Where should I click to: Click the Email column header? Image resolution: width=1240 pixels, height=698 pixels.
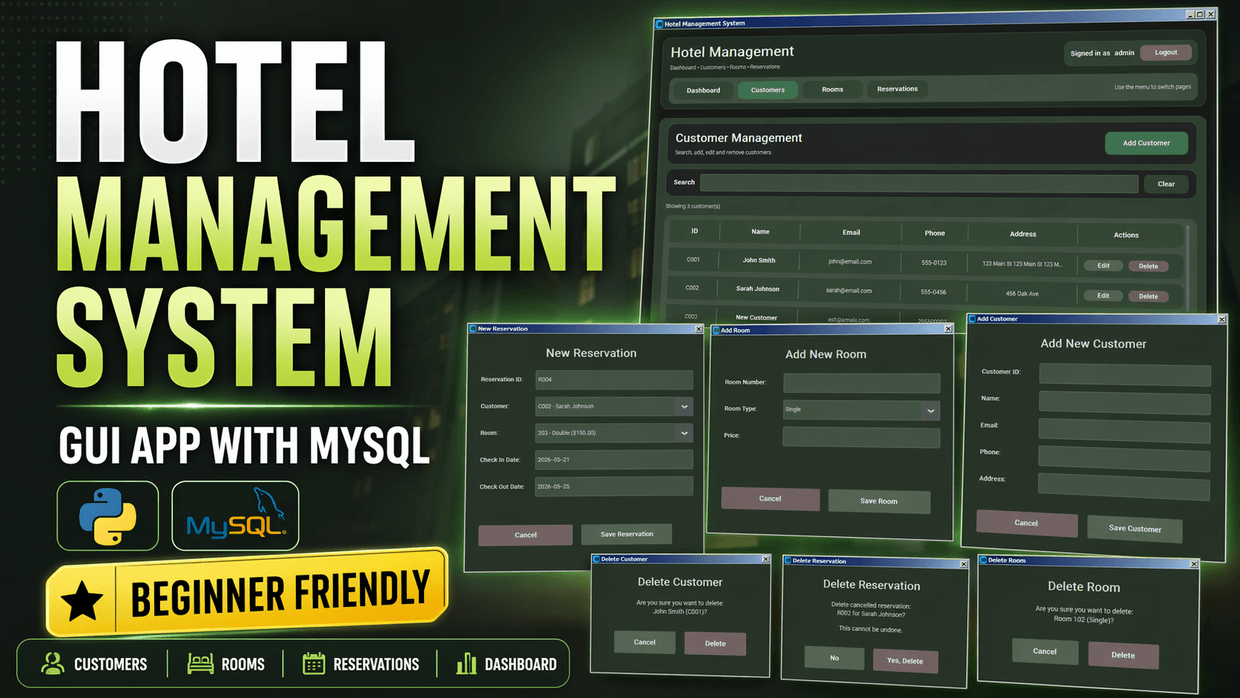[x=851, y=233]
